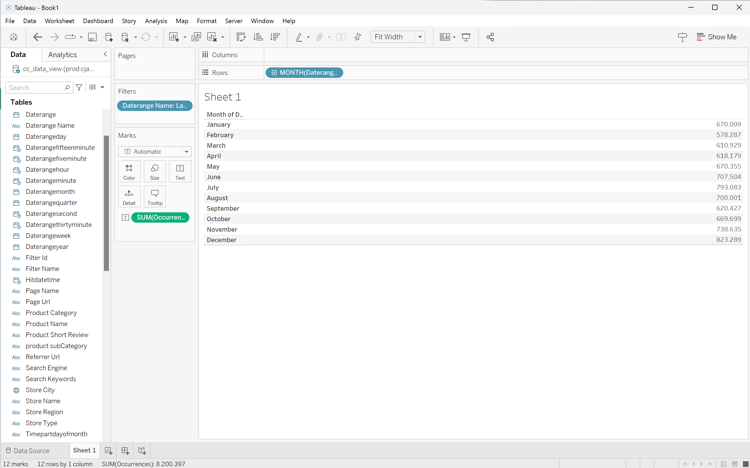Image resolution: width=750 pixels, height=468 pixels.
Task: Undo with the back arrow icon
Action: (x=37, y=37)
